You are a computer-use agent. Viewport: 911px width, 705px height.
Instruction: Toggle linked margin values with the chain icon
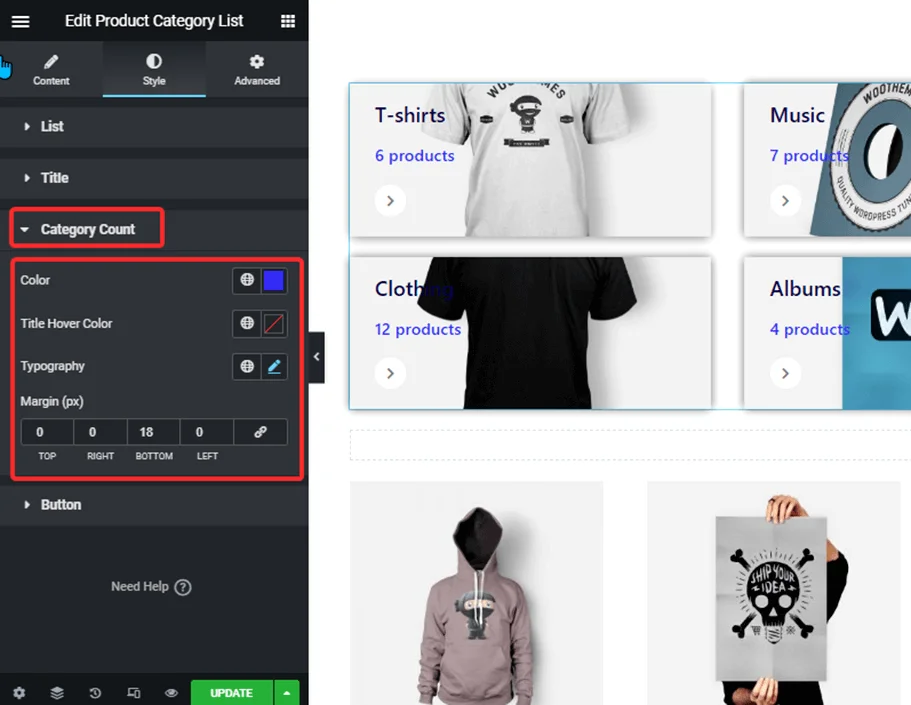point(260,432)
